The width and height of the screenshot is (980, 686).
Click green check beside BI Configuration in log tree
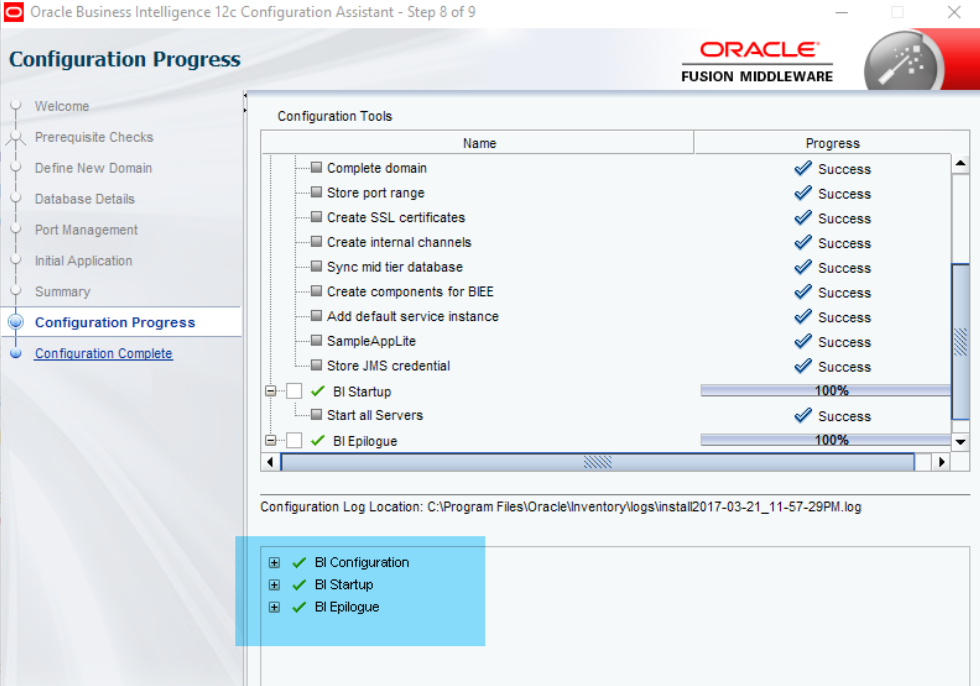point(299,562)
